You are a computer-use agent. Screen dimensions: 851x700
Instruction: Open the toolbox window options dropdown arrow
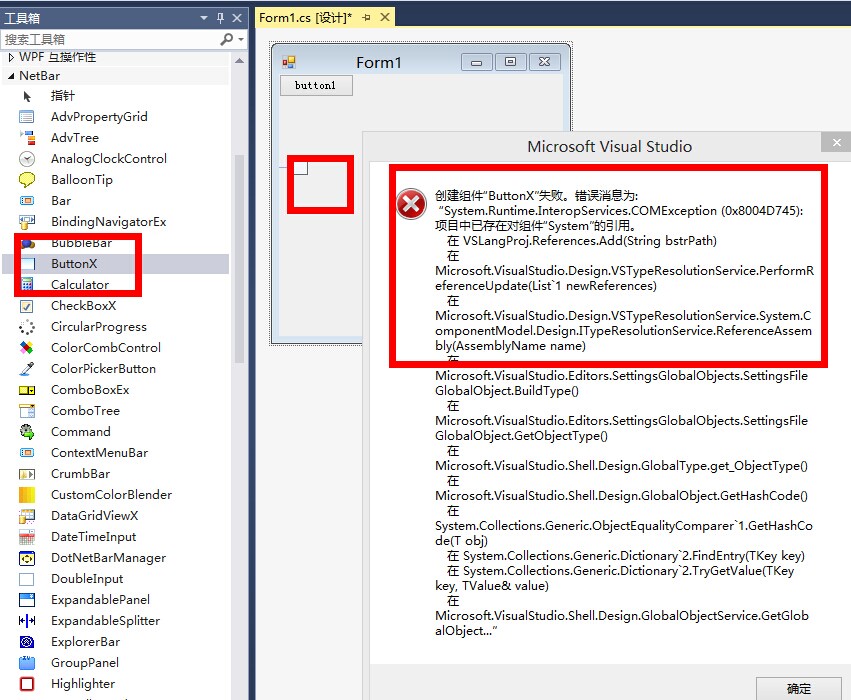point(204,18)
